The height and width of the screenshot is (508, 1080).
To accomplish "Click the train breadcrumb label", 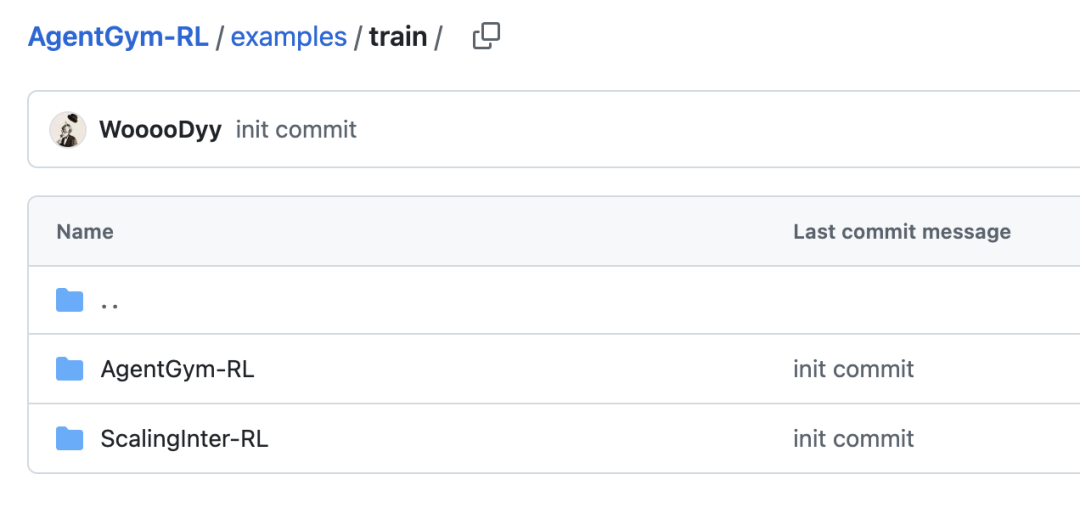I will [398, 37].
